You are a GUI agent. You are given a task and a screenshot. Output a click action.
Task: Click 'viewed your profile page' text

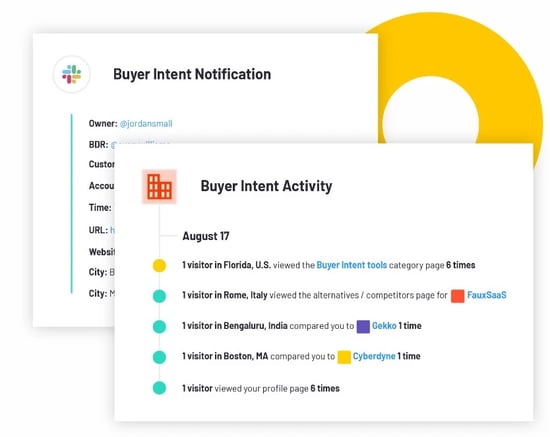point(261,389)
